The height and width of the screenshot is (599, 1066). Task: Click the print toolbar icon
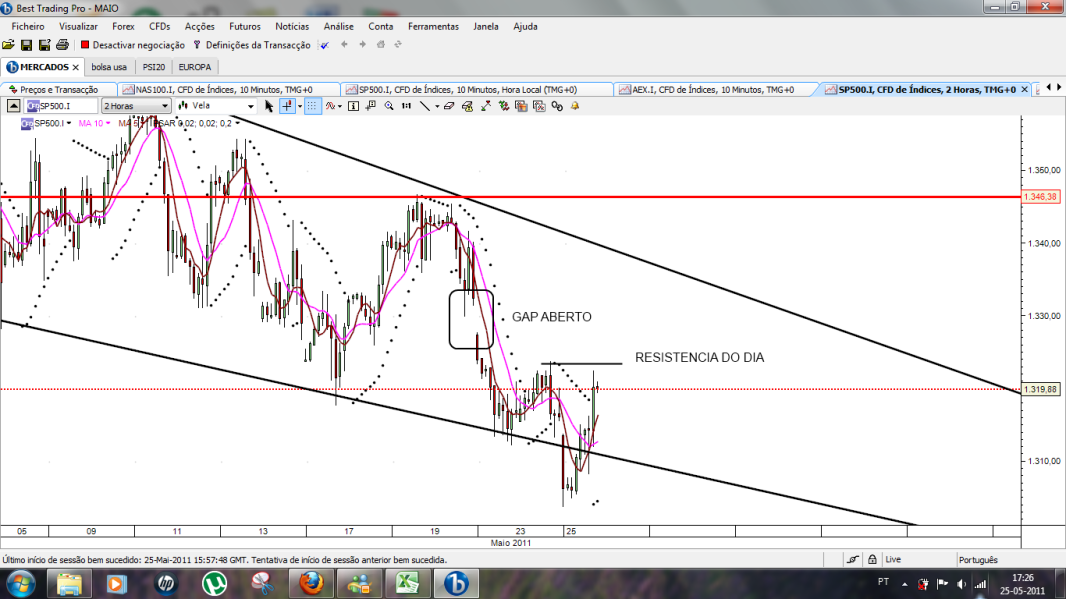(62, 45)
